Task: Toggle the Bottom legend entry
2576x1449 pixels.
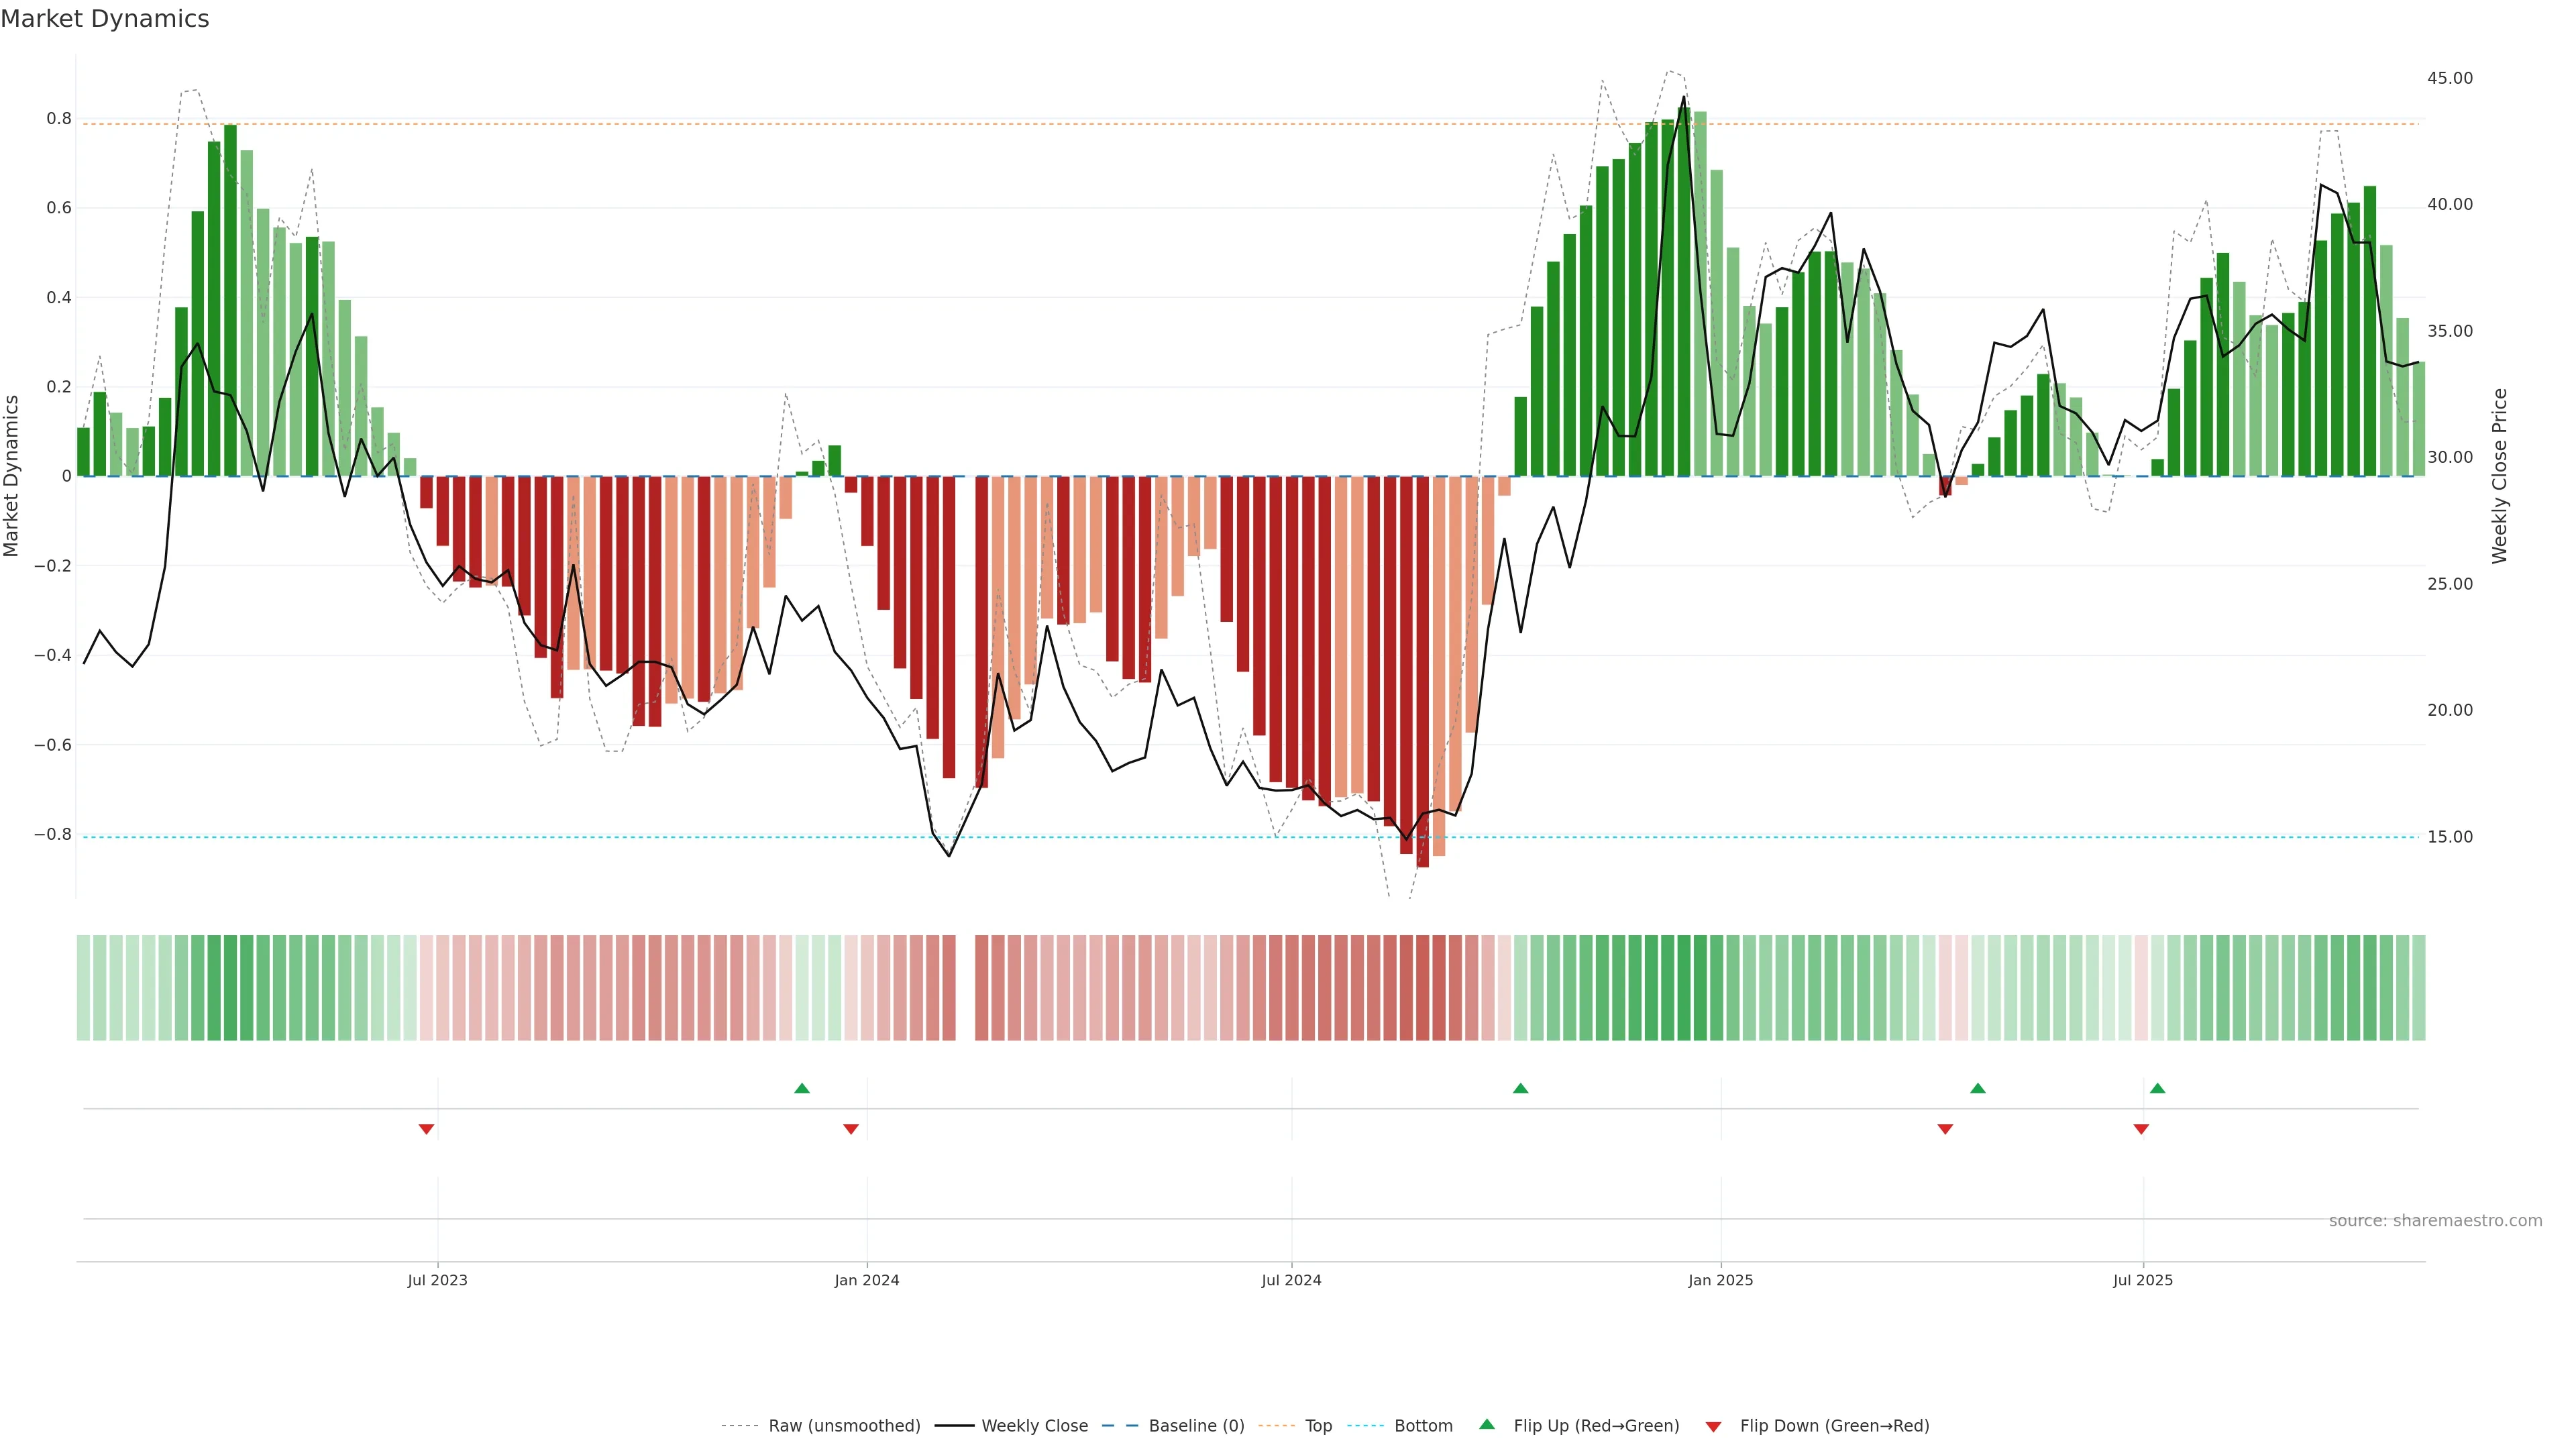Action: click(x=1423, y=1425)
